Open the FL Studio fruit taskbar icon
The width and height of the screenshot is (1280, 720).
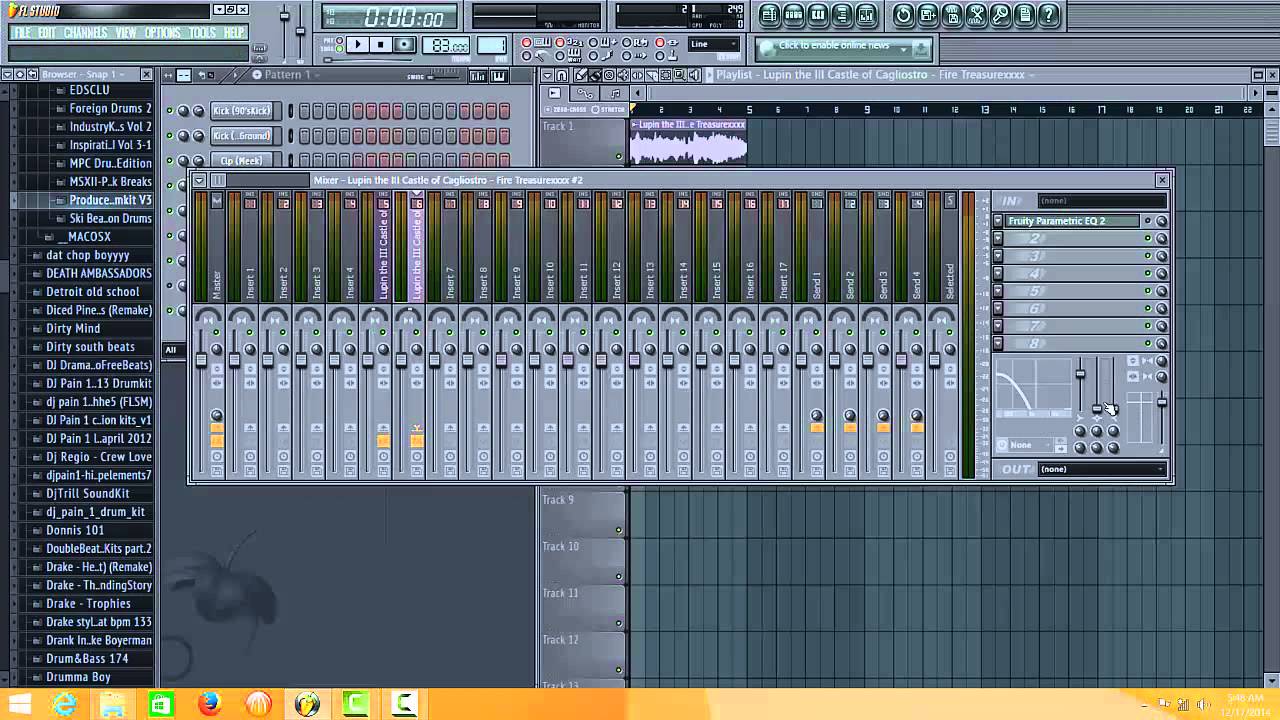(307, 704)
